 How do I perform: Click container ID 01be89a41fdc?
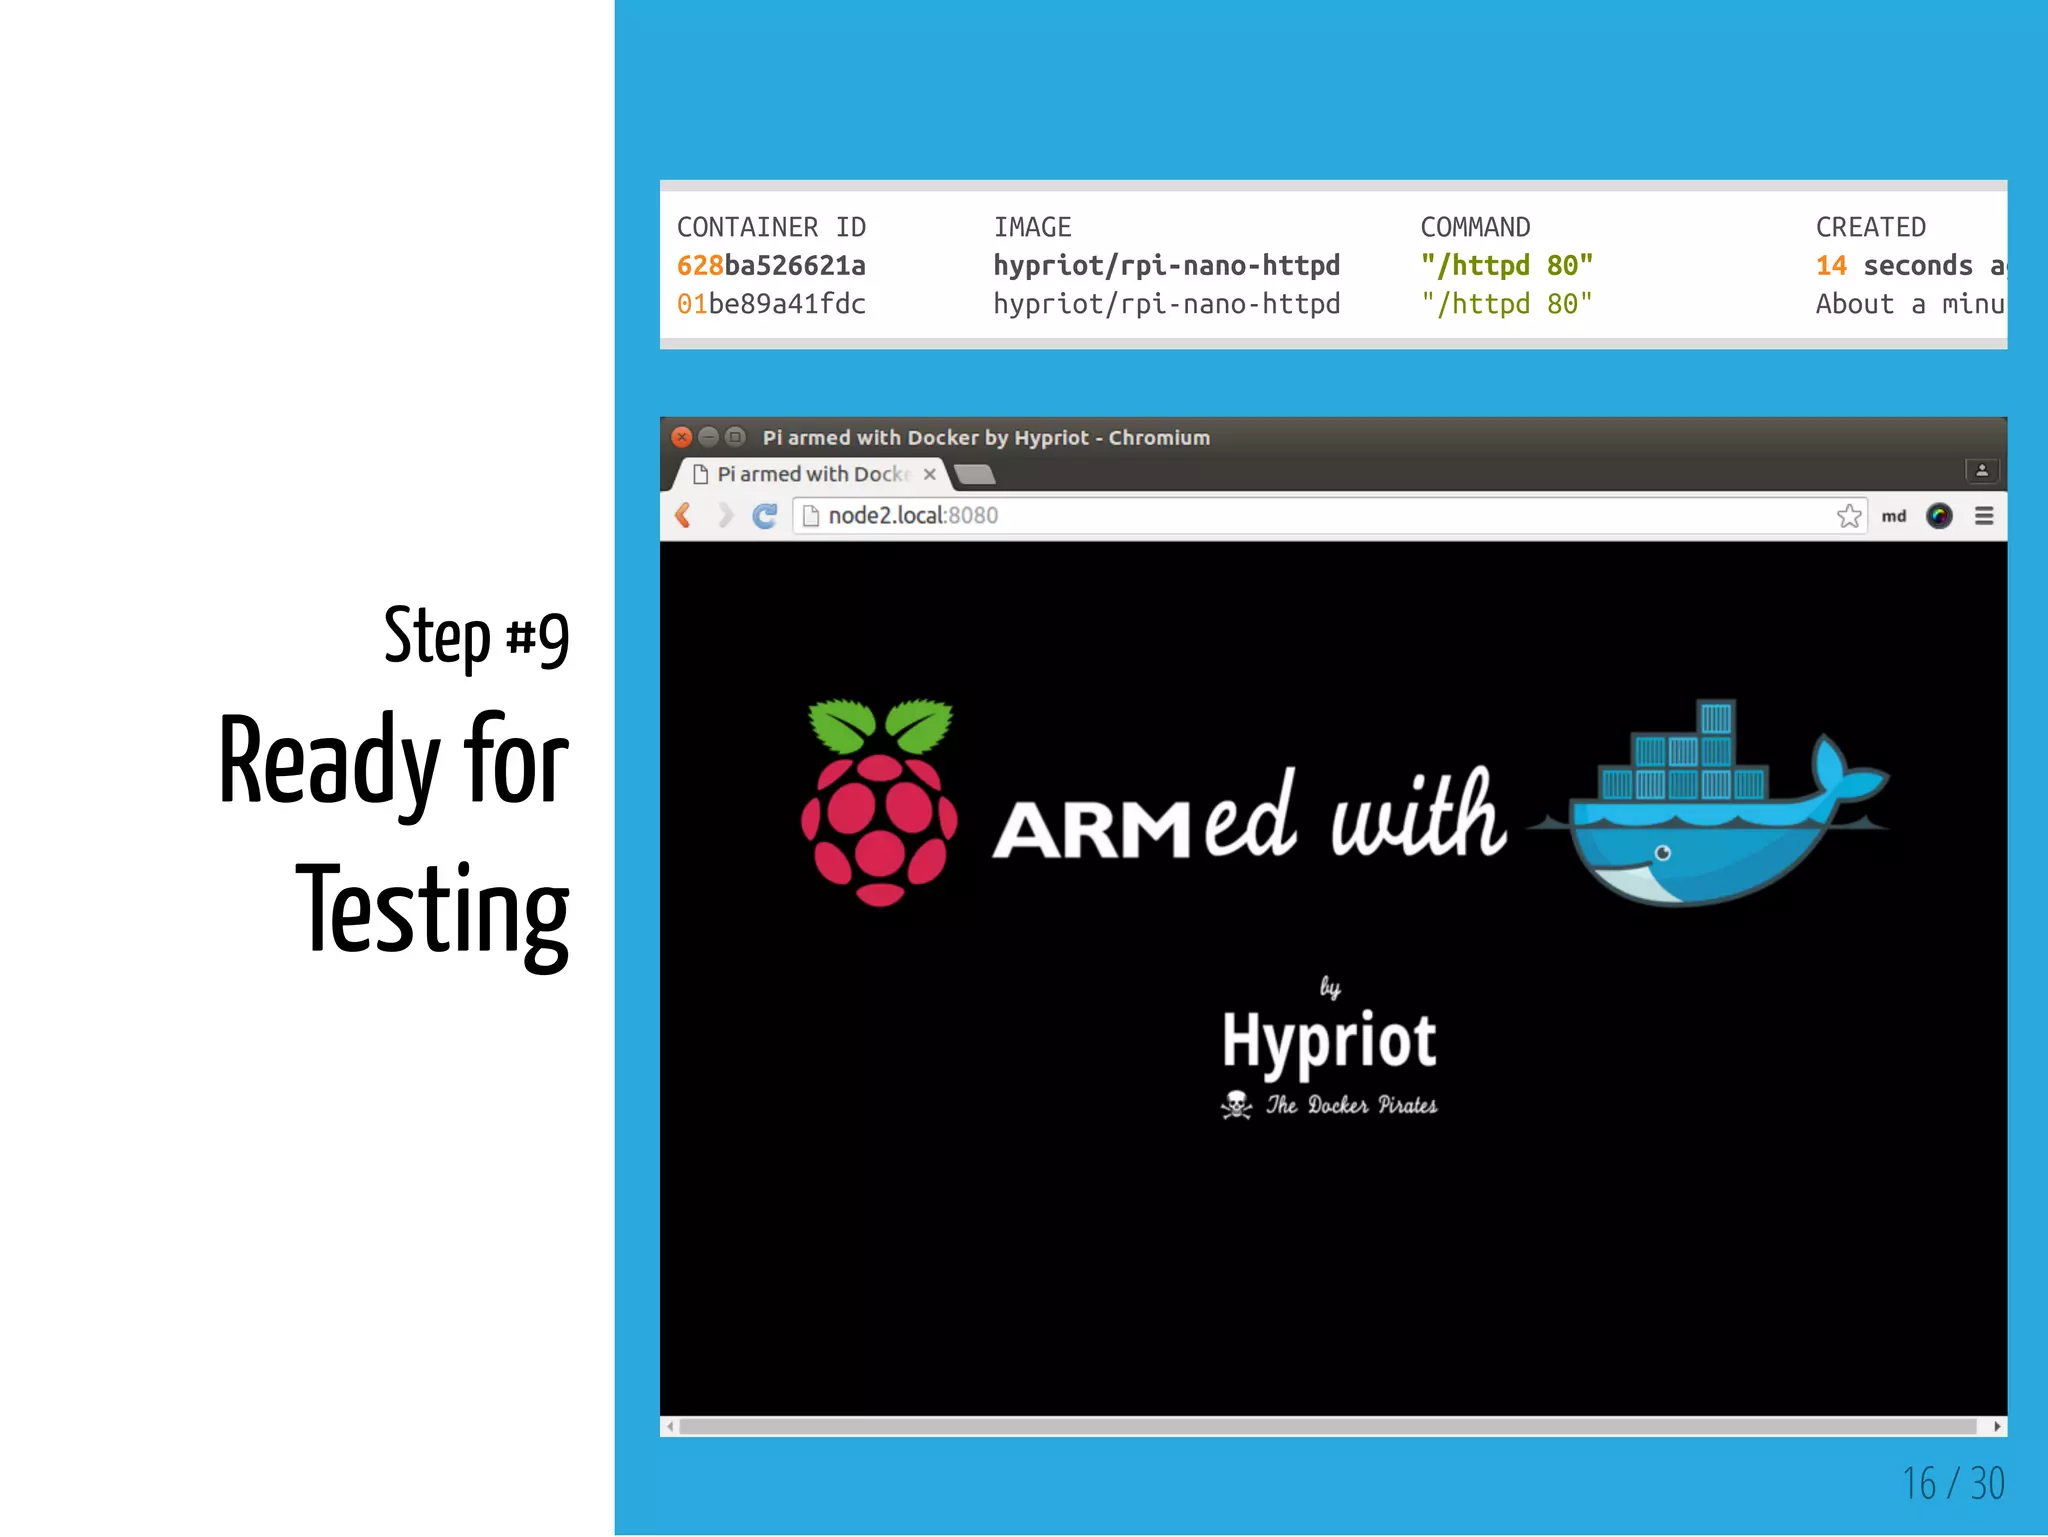tap(771, 303)
